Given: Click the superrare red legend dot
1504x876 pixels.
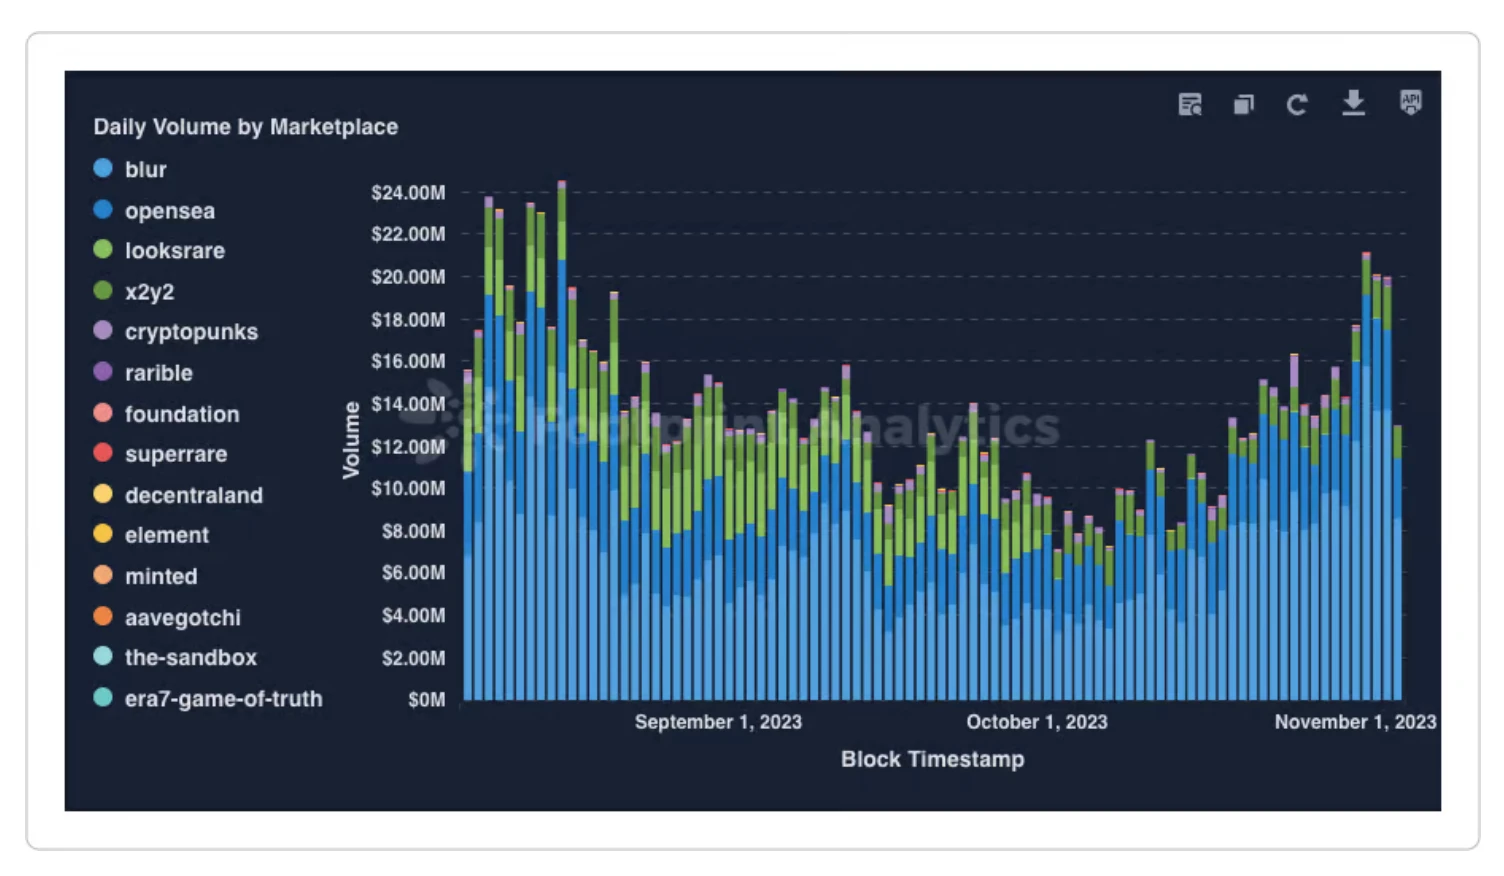Looking at the screenshot, I should [x=103, y=453].
